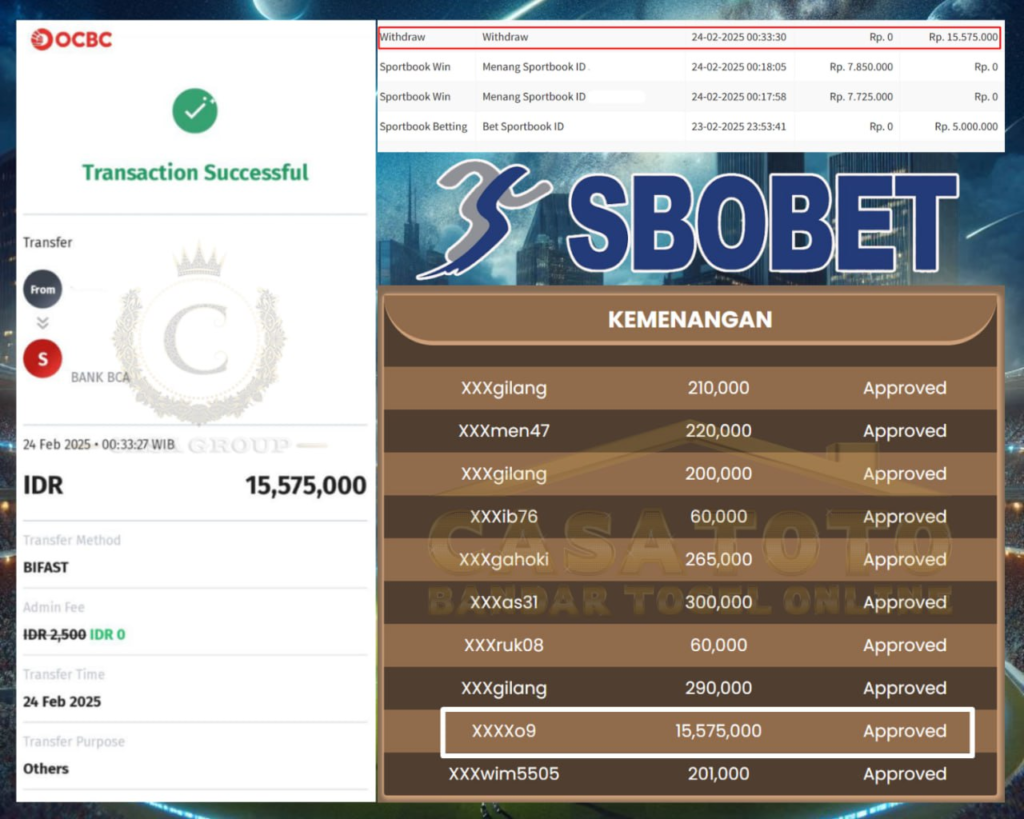Click the IDR 15,575,000 amount
The image size is (1024, 819).
[305, 486]
